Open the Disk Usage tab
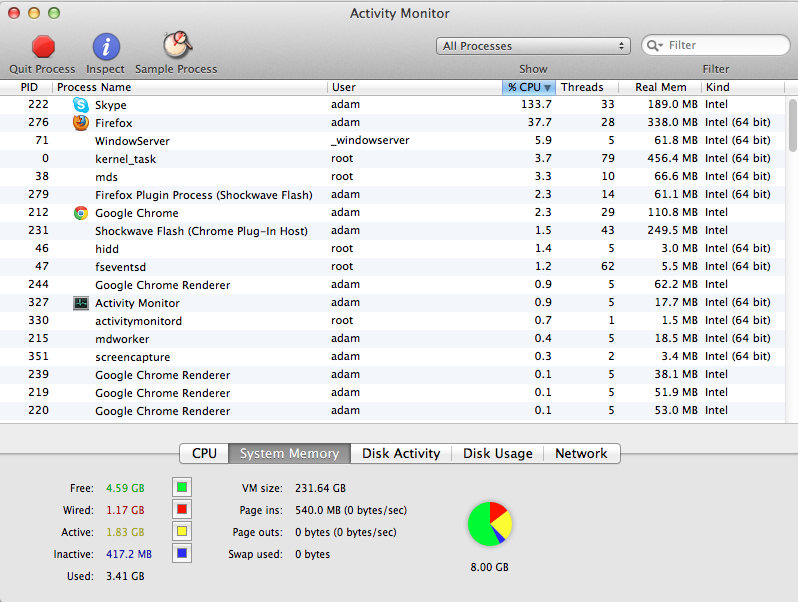798x602 pixels. 498,453
